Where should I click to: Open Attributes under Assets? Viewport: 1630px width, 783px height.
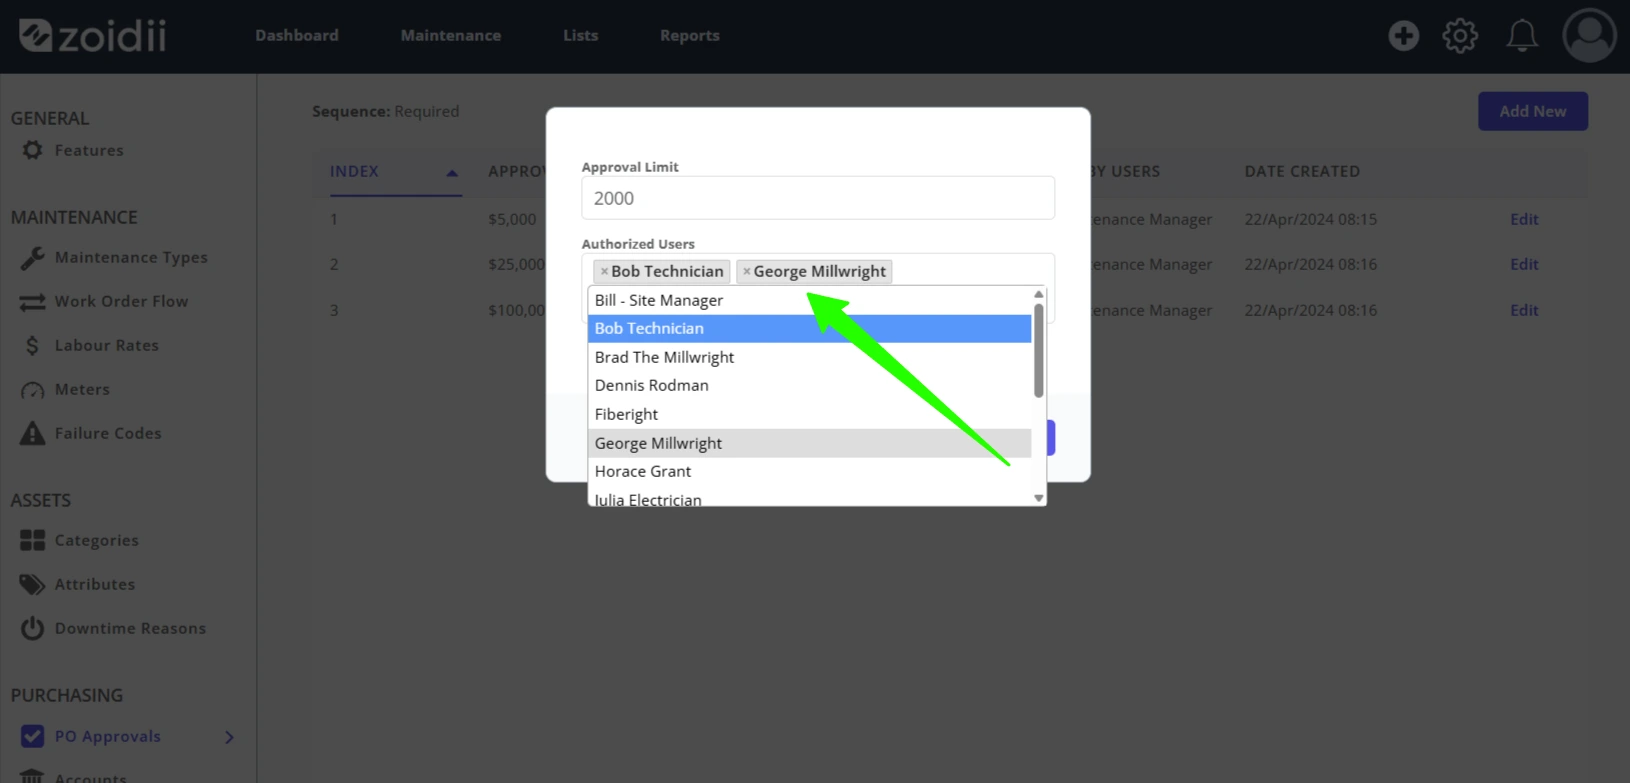click(94, 584)
